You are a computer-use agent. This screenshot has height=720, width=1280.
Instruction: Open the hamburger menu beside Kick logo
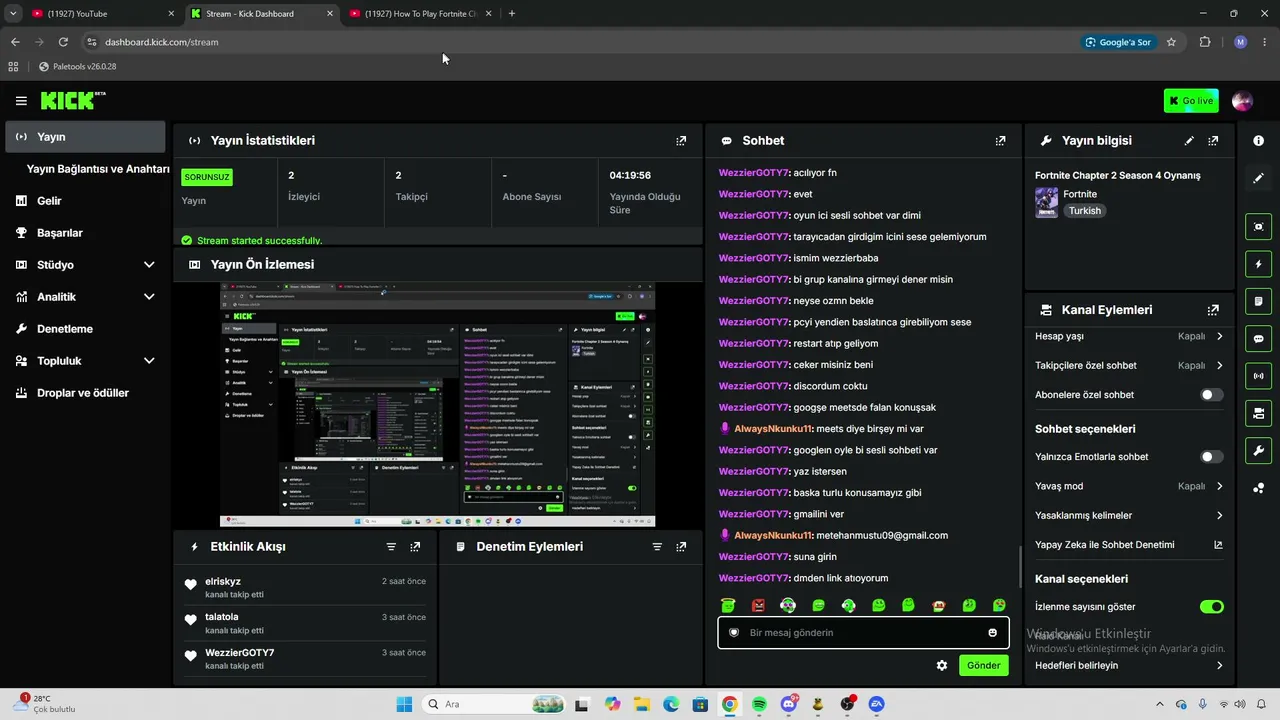21,101
